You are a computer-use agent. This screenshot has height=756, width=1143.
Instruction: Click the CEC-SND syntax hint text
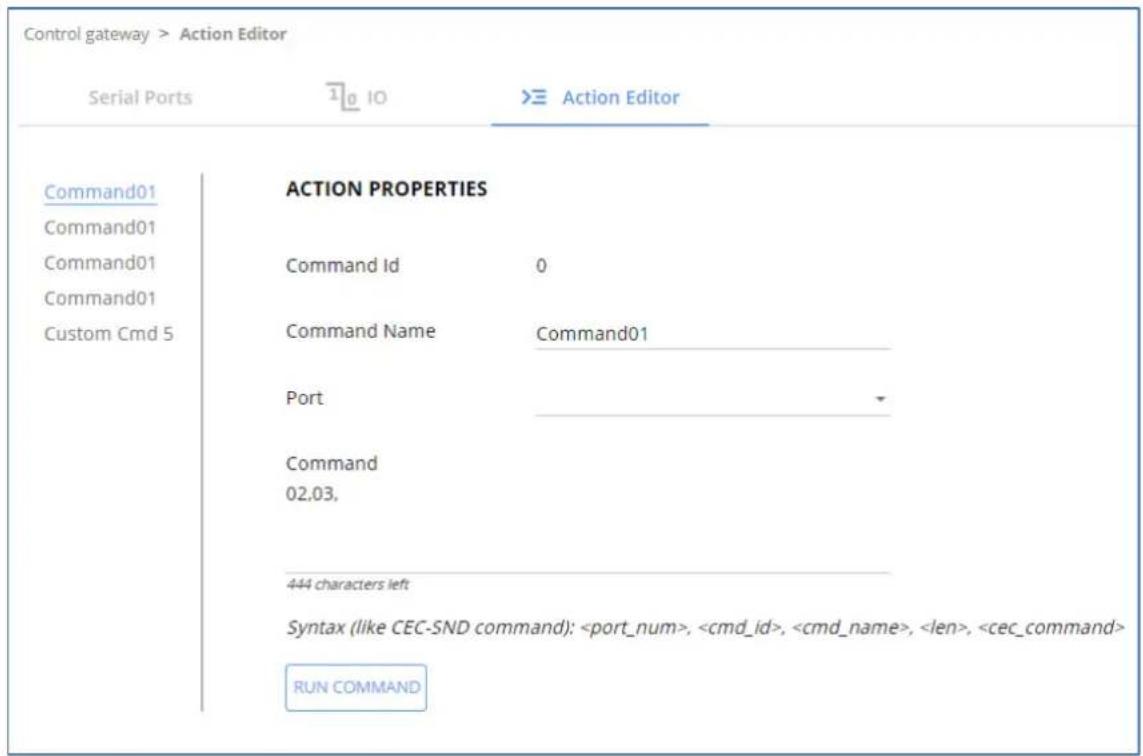click(x=704, y=627)
